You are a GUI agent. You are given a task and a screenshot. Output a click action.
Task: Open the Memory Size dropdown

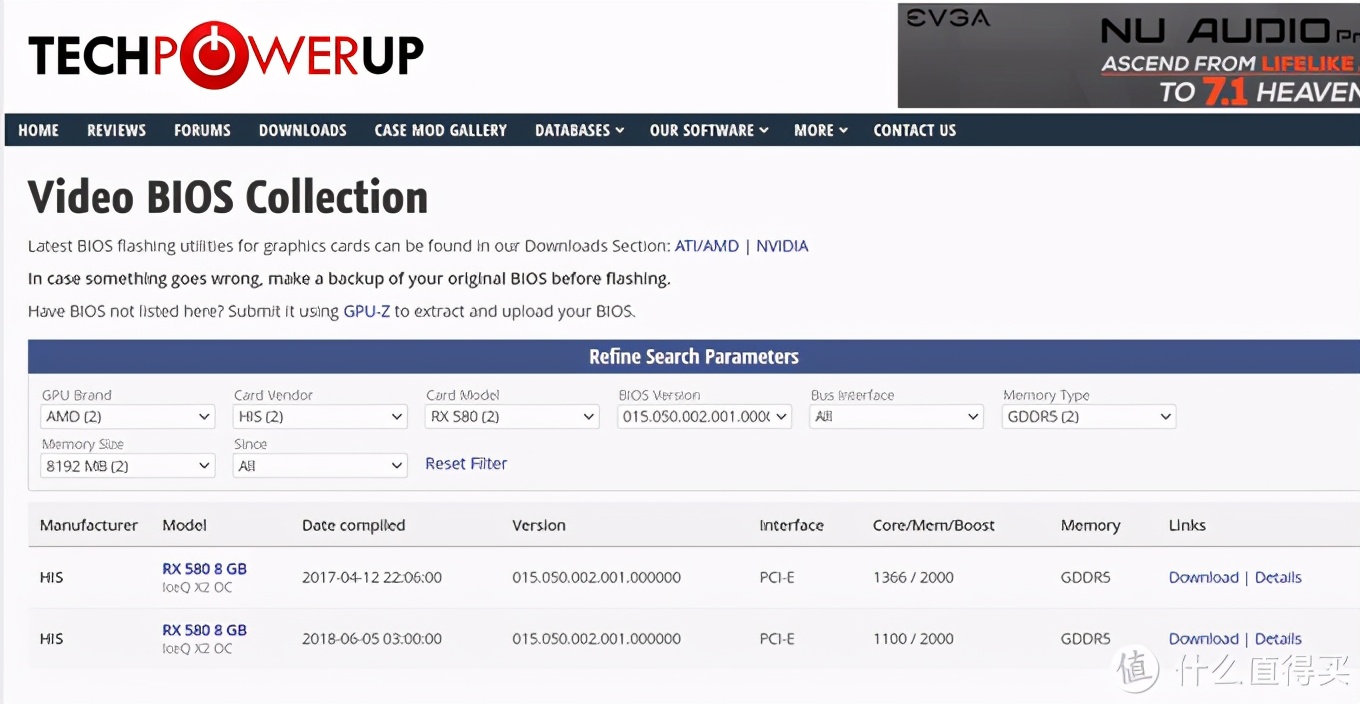[128, 466]
